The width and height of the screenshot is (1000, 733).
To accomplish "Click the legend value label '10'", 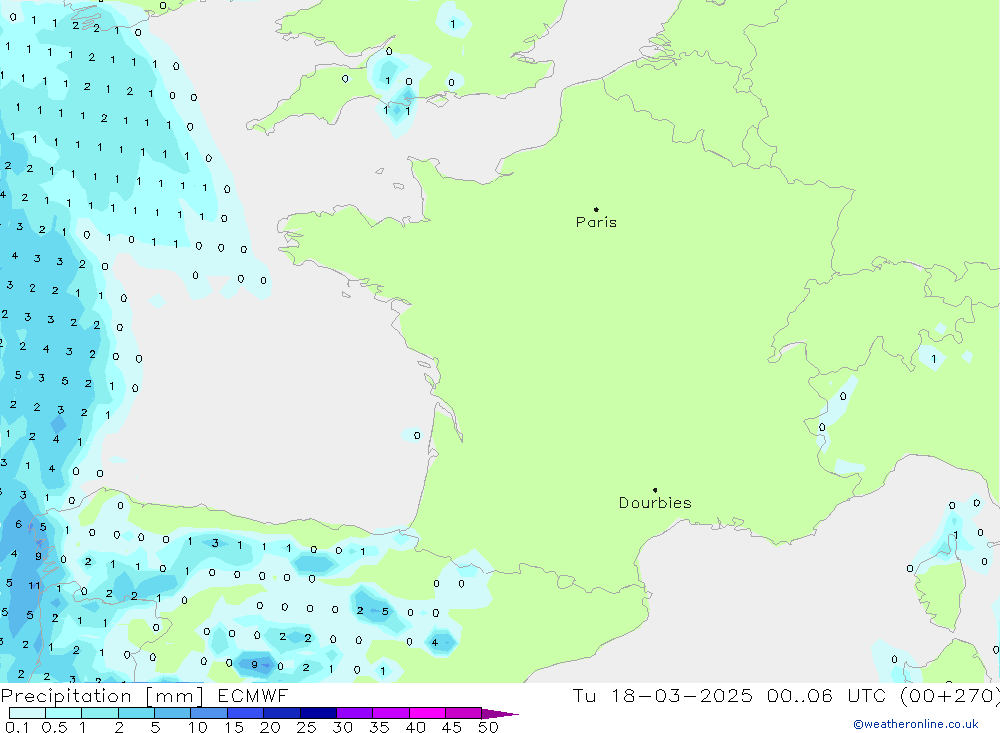I will pyautogui.click(x=198, y=727).
